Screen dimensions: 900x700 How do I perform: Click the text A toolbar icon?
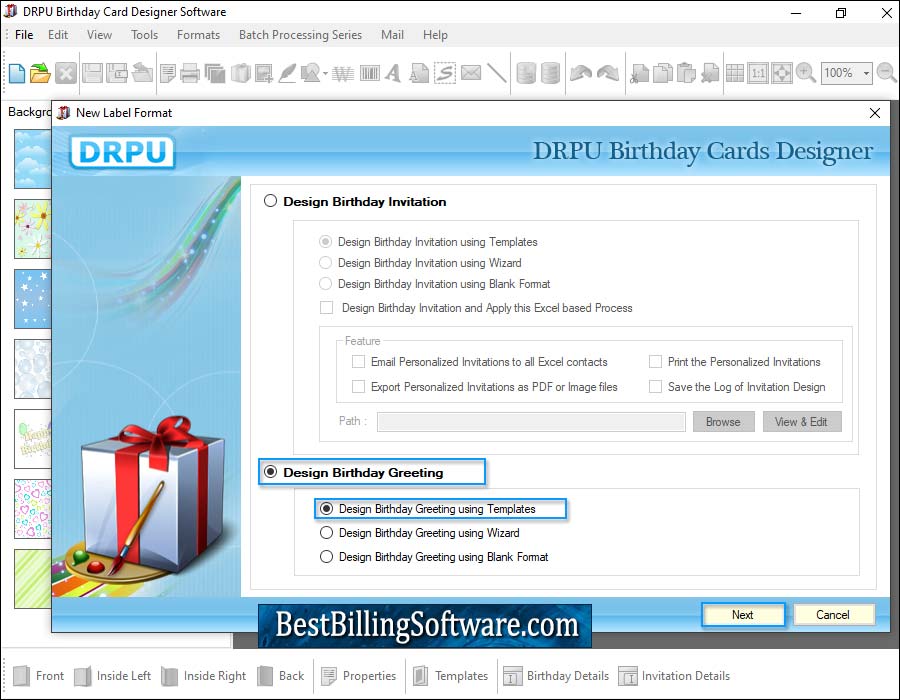pyautogui.click(x=393, y=73)
